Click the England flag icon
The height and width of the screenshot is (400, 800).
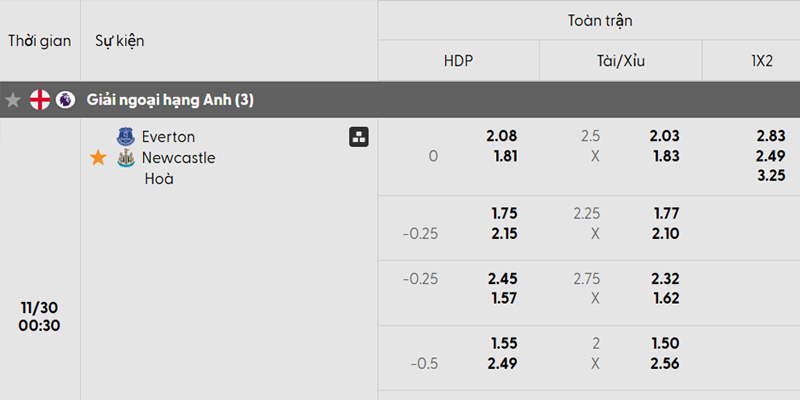40,100
